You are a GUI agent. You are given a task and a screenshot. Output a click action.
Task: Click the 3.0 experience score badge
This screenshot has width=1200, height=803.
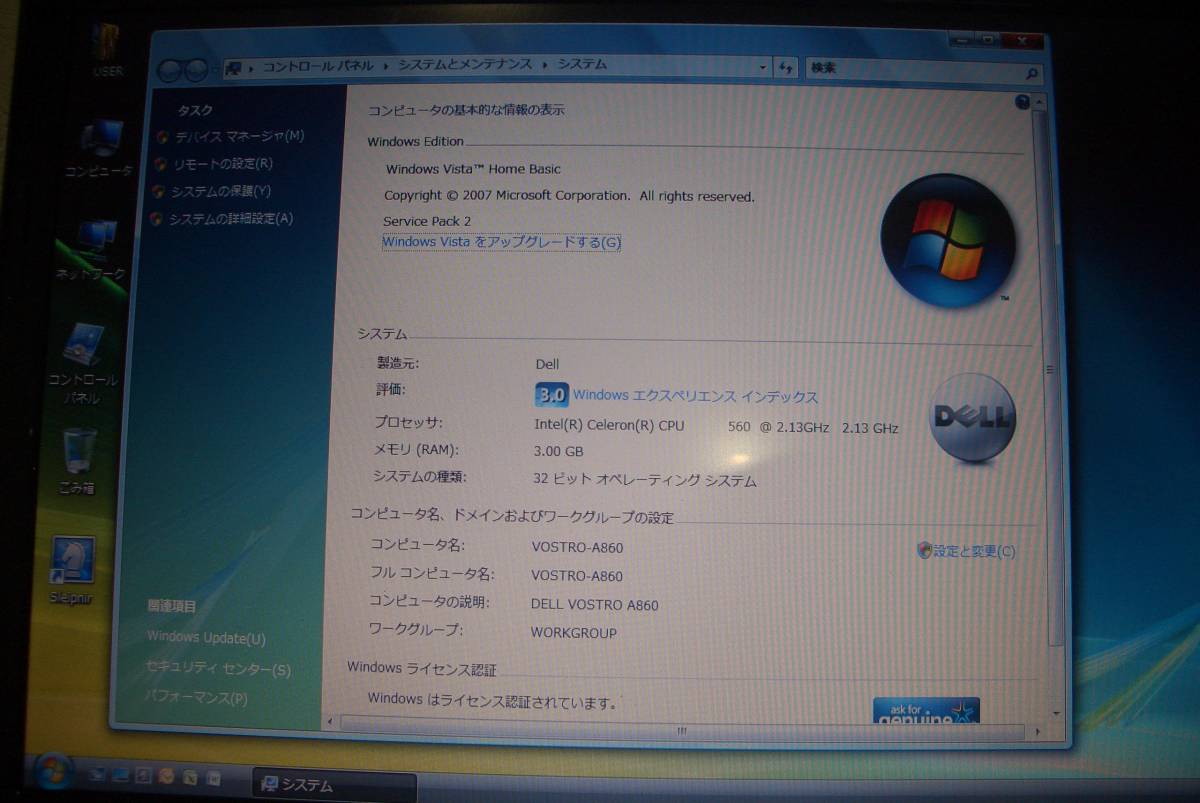point(552,394)
